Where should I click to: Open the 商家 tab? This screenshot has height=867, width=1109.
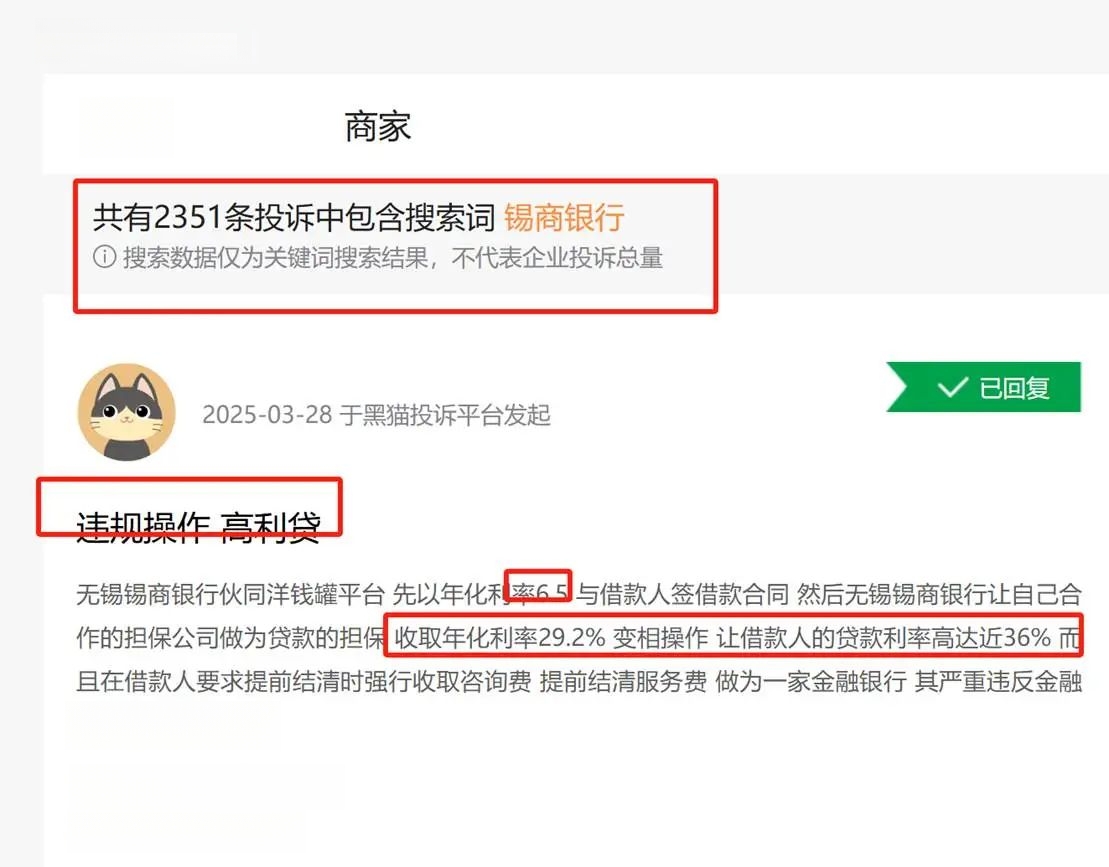tap(378, 127)
